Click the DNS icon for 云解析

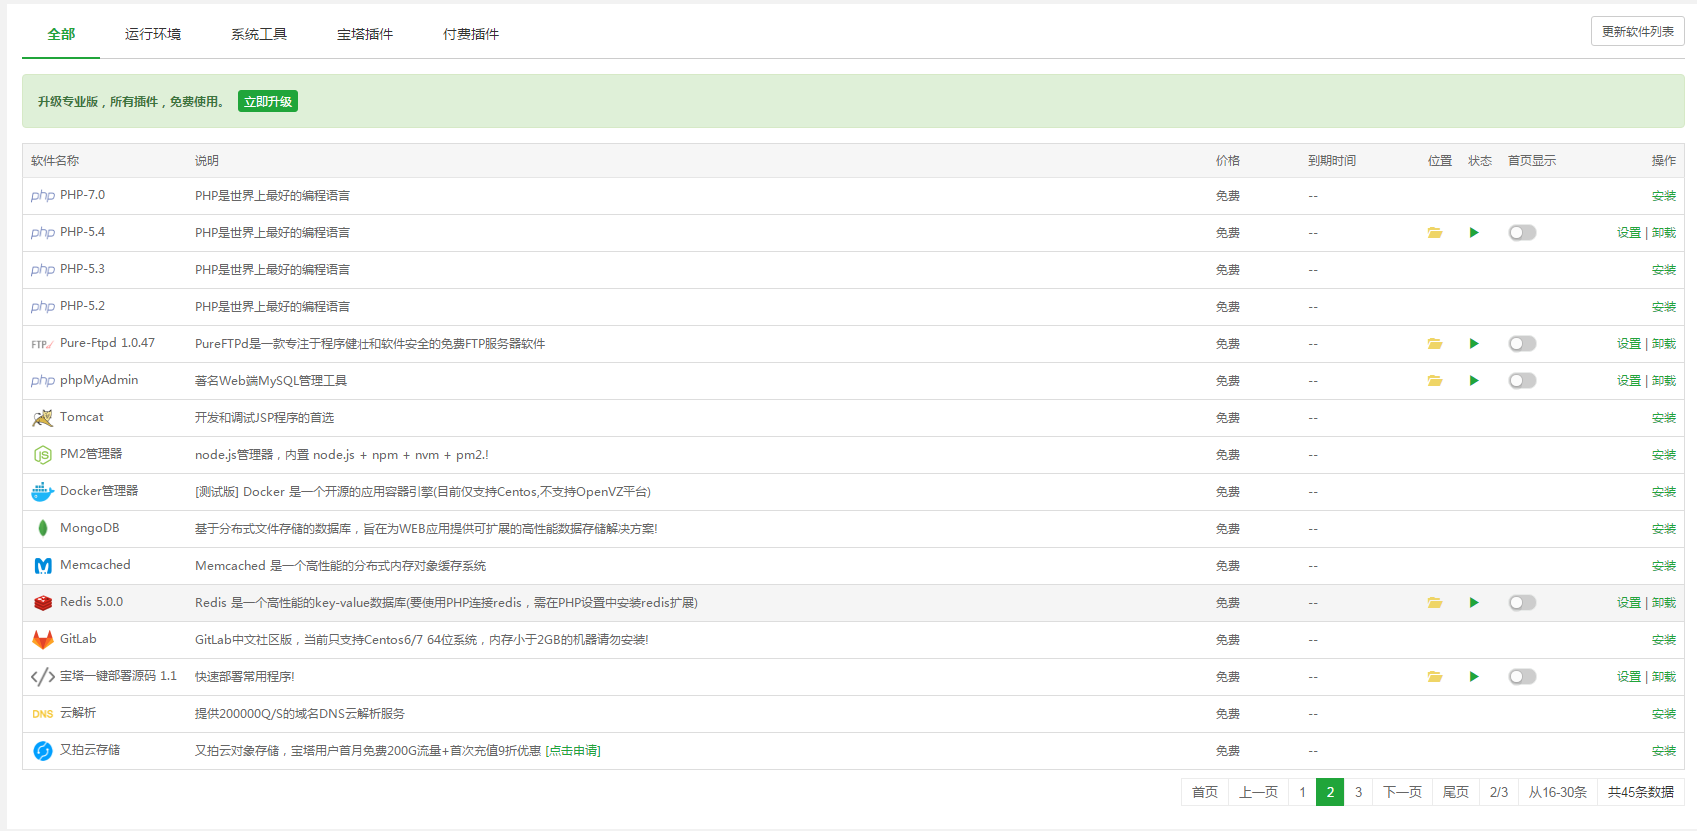(42, 714)
